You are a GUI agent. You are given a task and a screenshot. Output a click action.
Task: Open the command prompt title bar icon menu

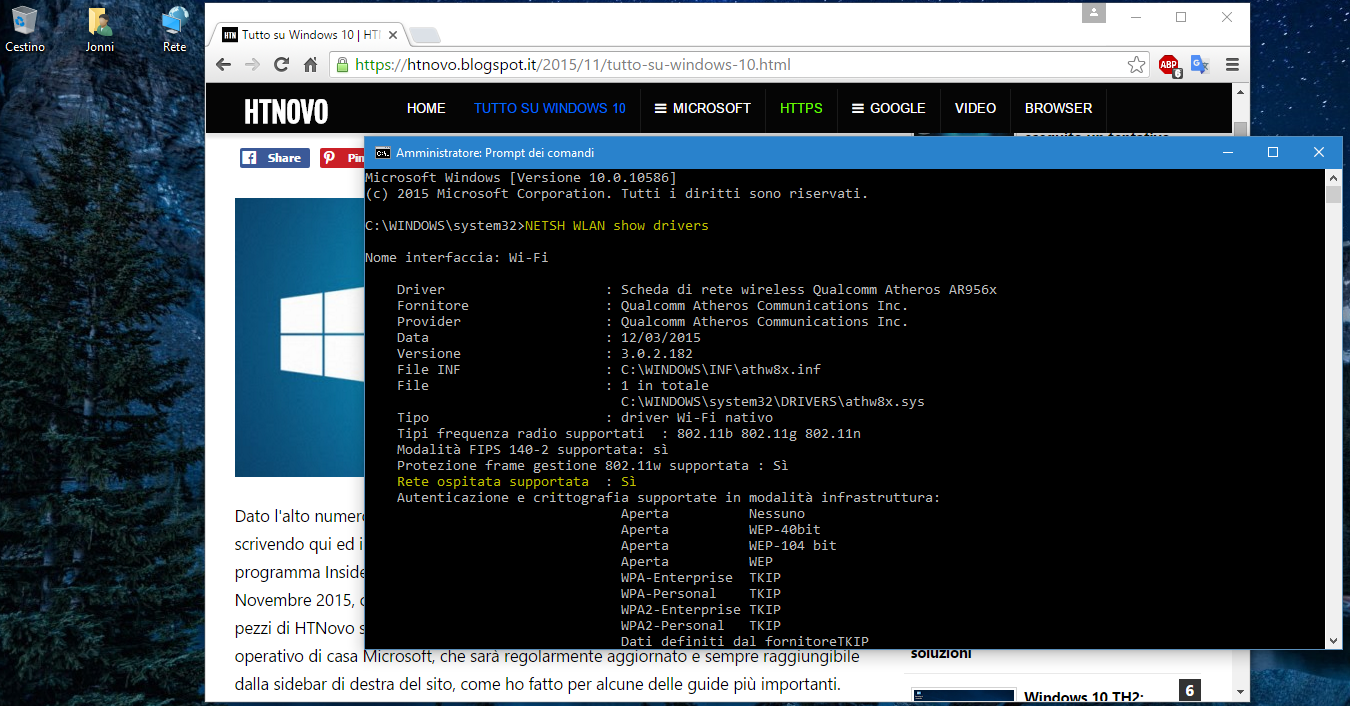(x=382, y=153)
